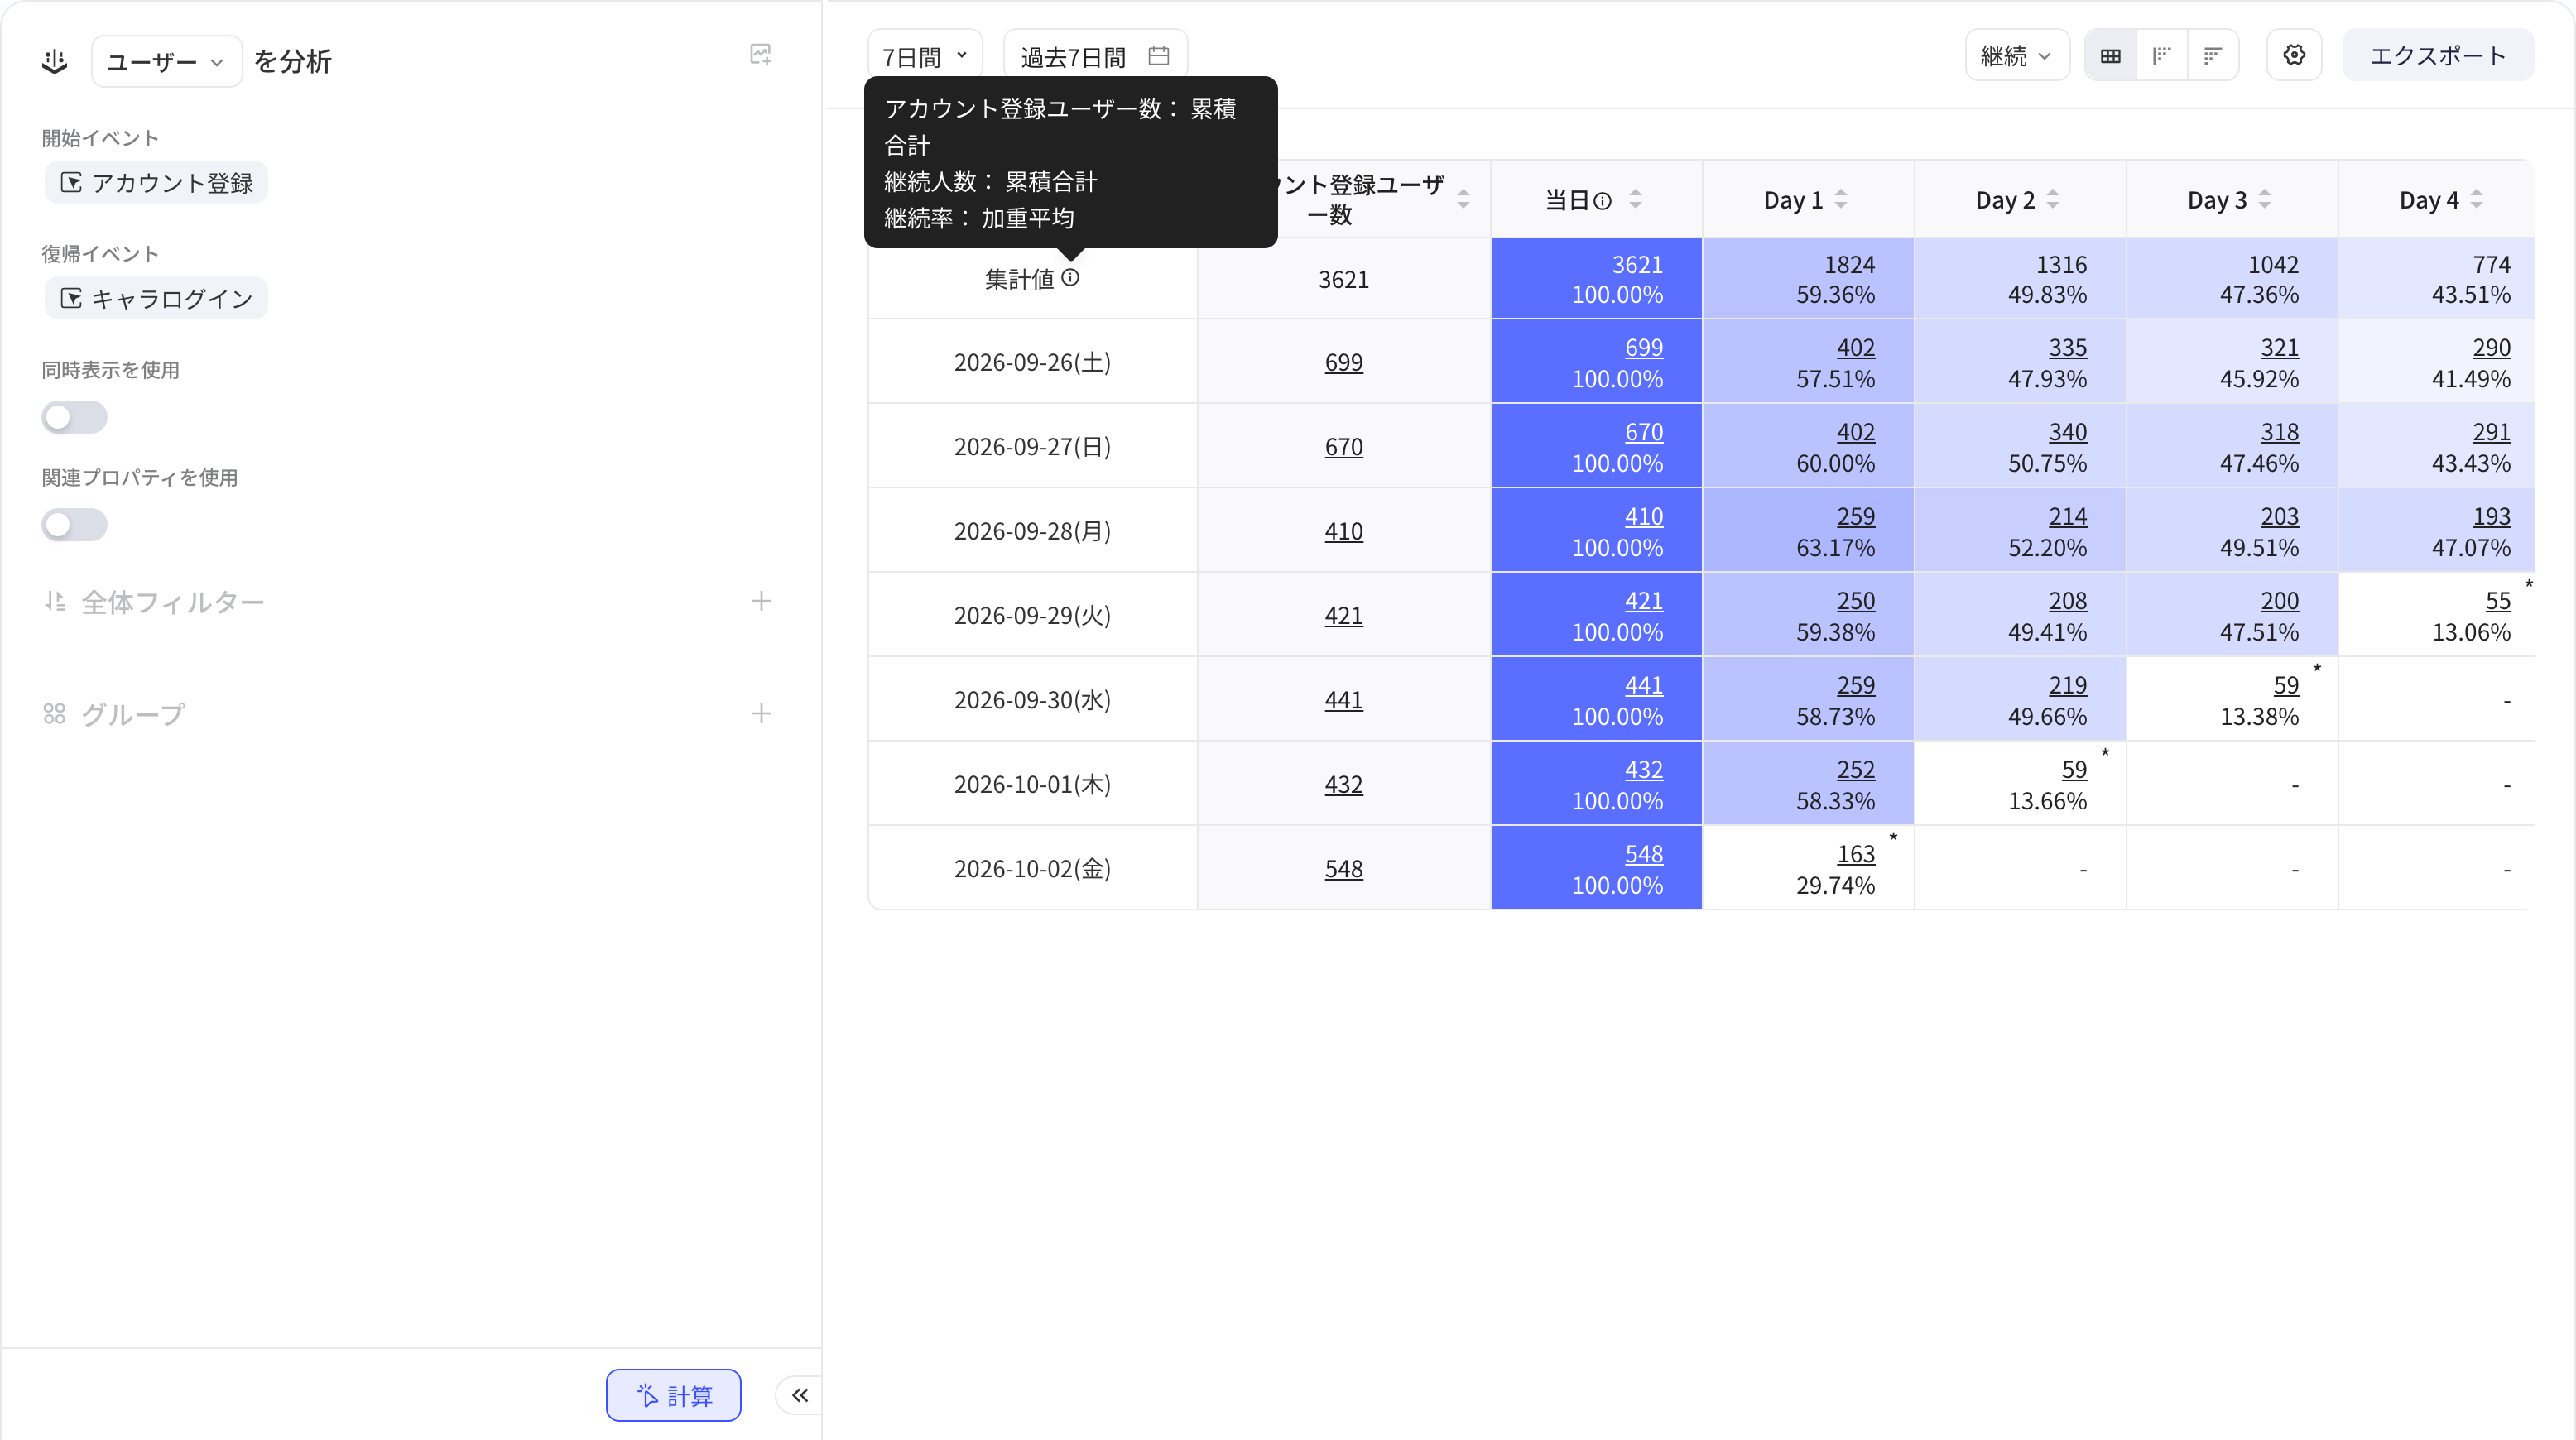Click the 全体フィルター section label

[173, 602]
